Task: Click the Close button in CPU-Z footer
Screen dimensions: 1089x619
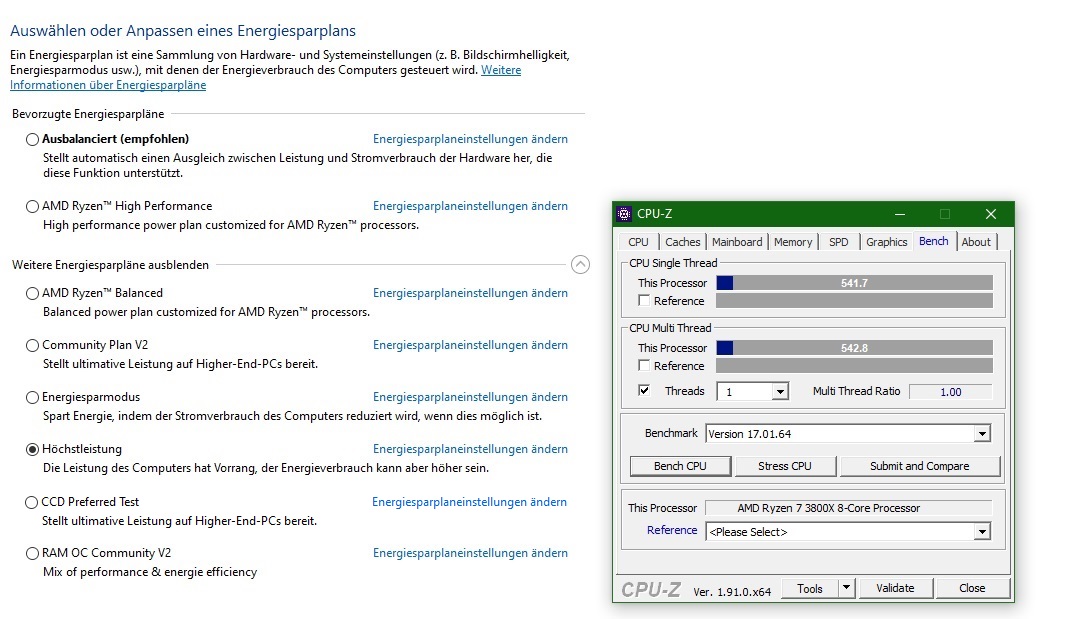Action: pos(972,588)
